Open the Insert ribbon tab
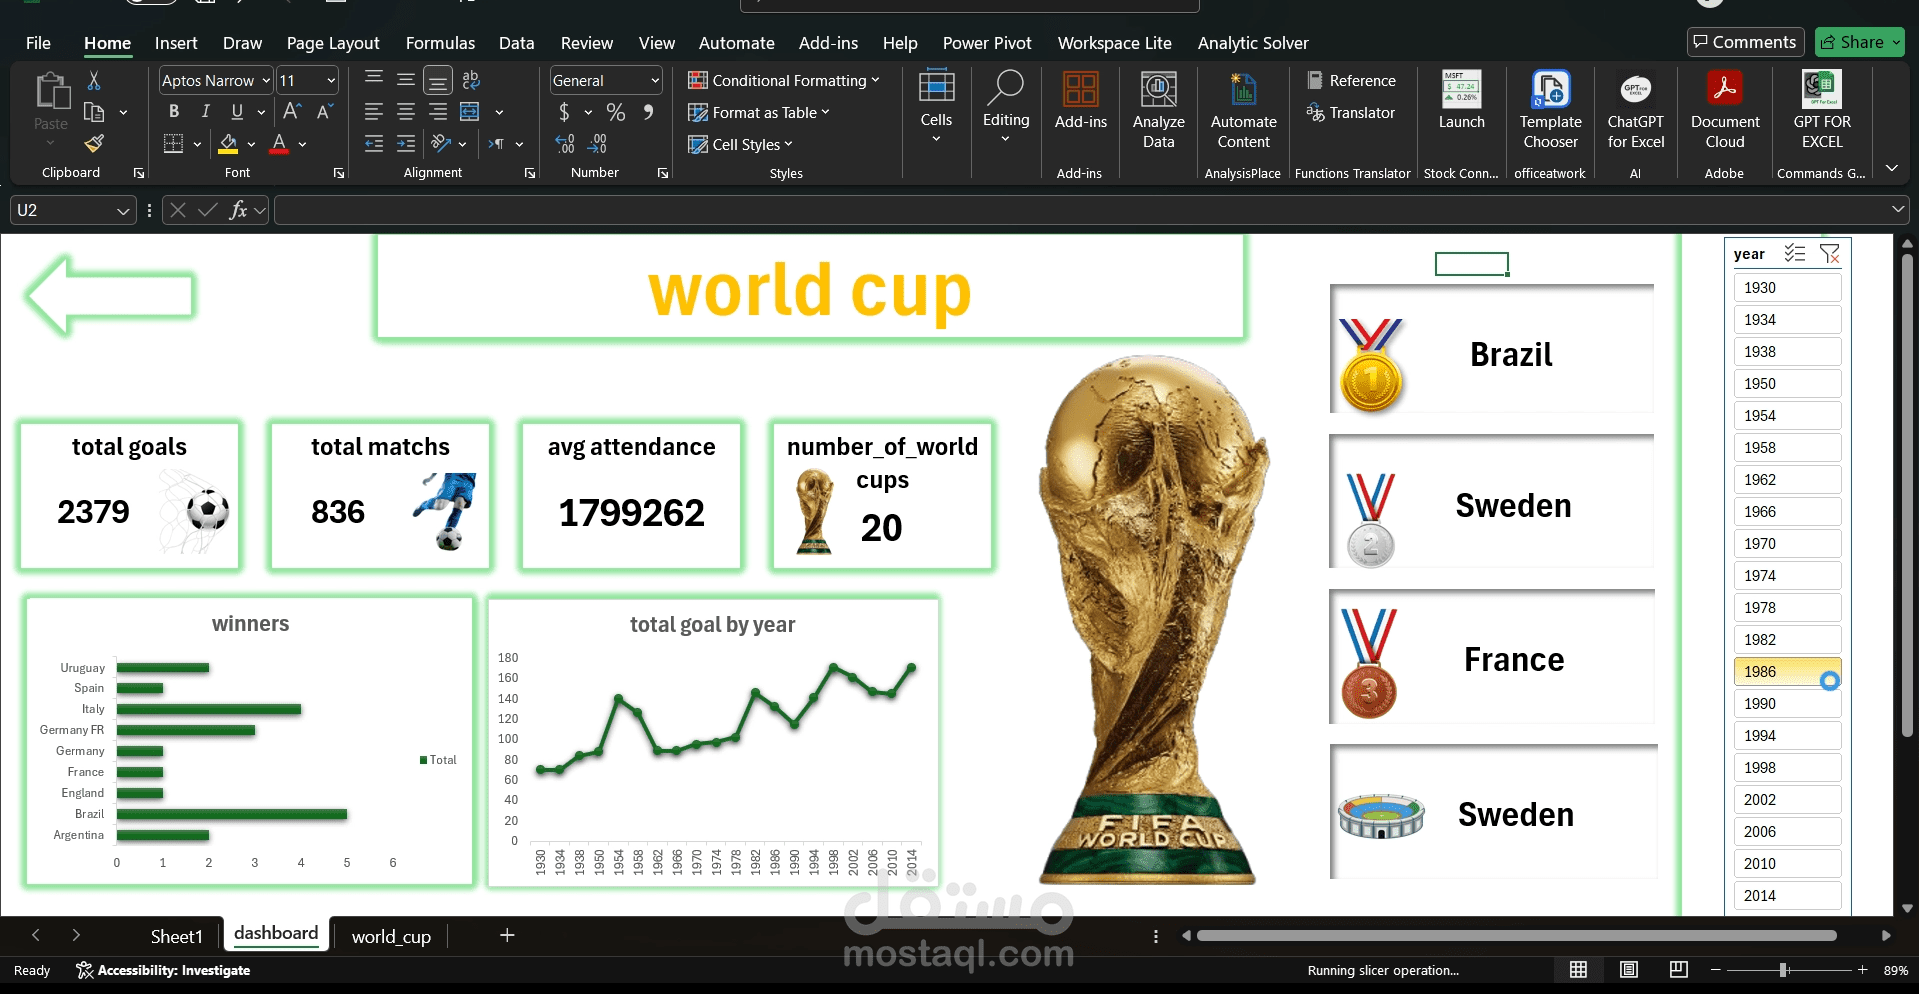 pos(176,43)
